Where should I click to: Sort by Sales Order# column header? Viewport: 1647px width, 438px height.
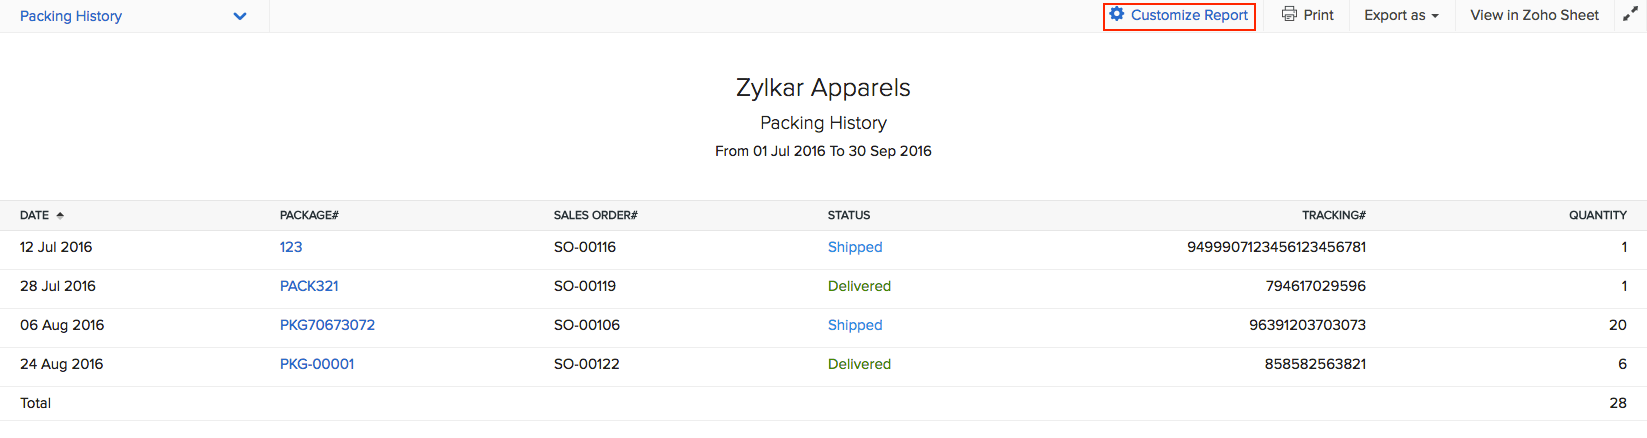click(595, 215)
